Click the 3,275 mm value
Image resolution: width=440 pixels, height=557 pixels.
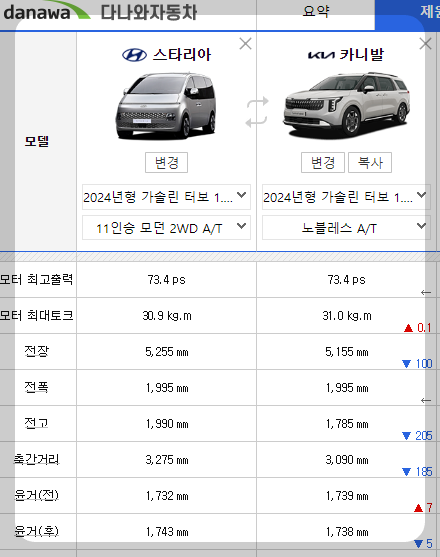pyautogui.click(x=167, y=460)
